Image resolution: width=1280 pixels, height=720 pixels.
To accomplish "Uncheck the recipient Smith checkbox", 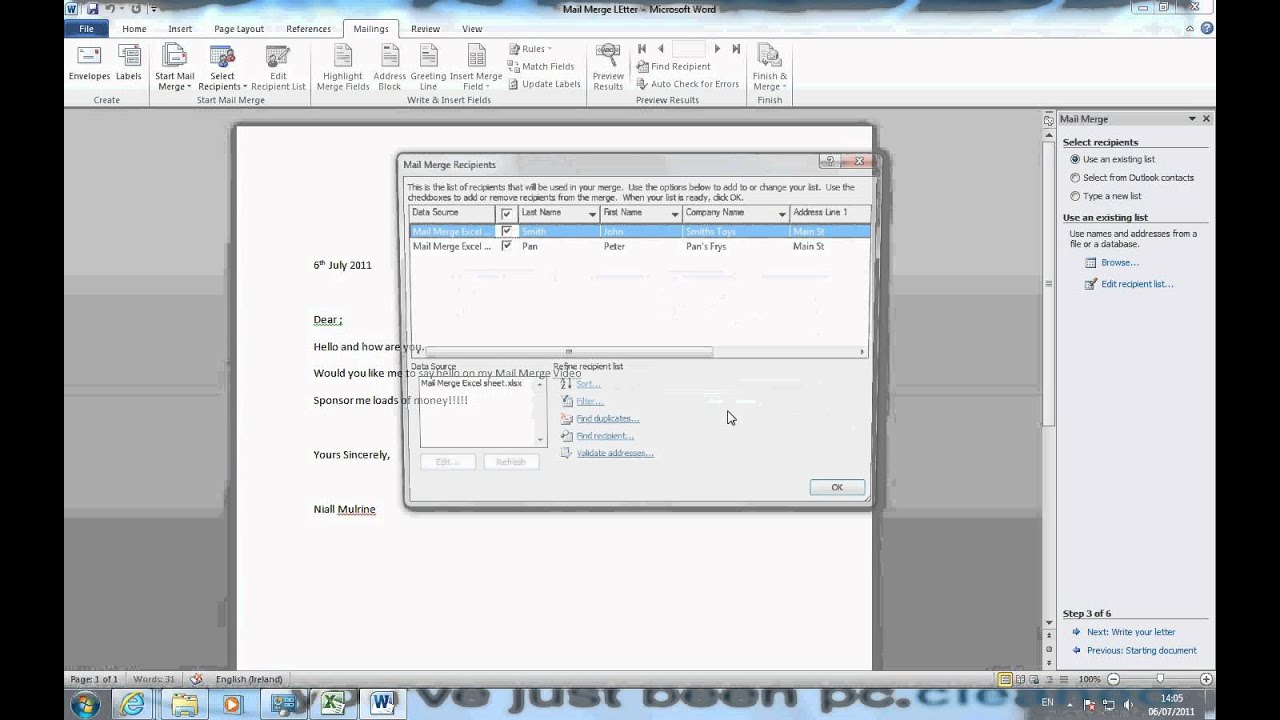I will point(507,231).
